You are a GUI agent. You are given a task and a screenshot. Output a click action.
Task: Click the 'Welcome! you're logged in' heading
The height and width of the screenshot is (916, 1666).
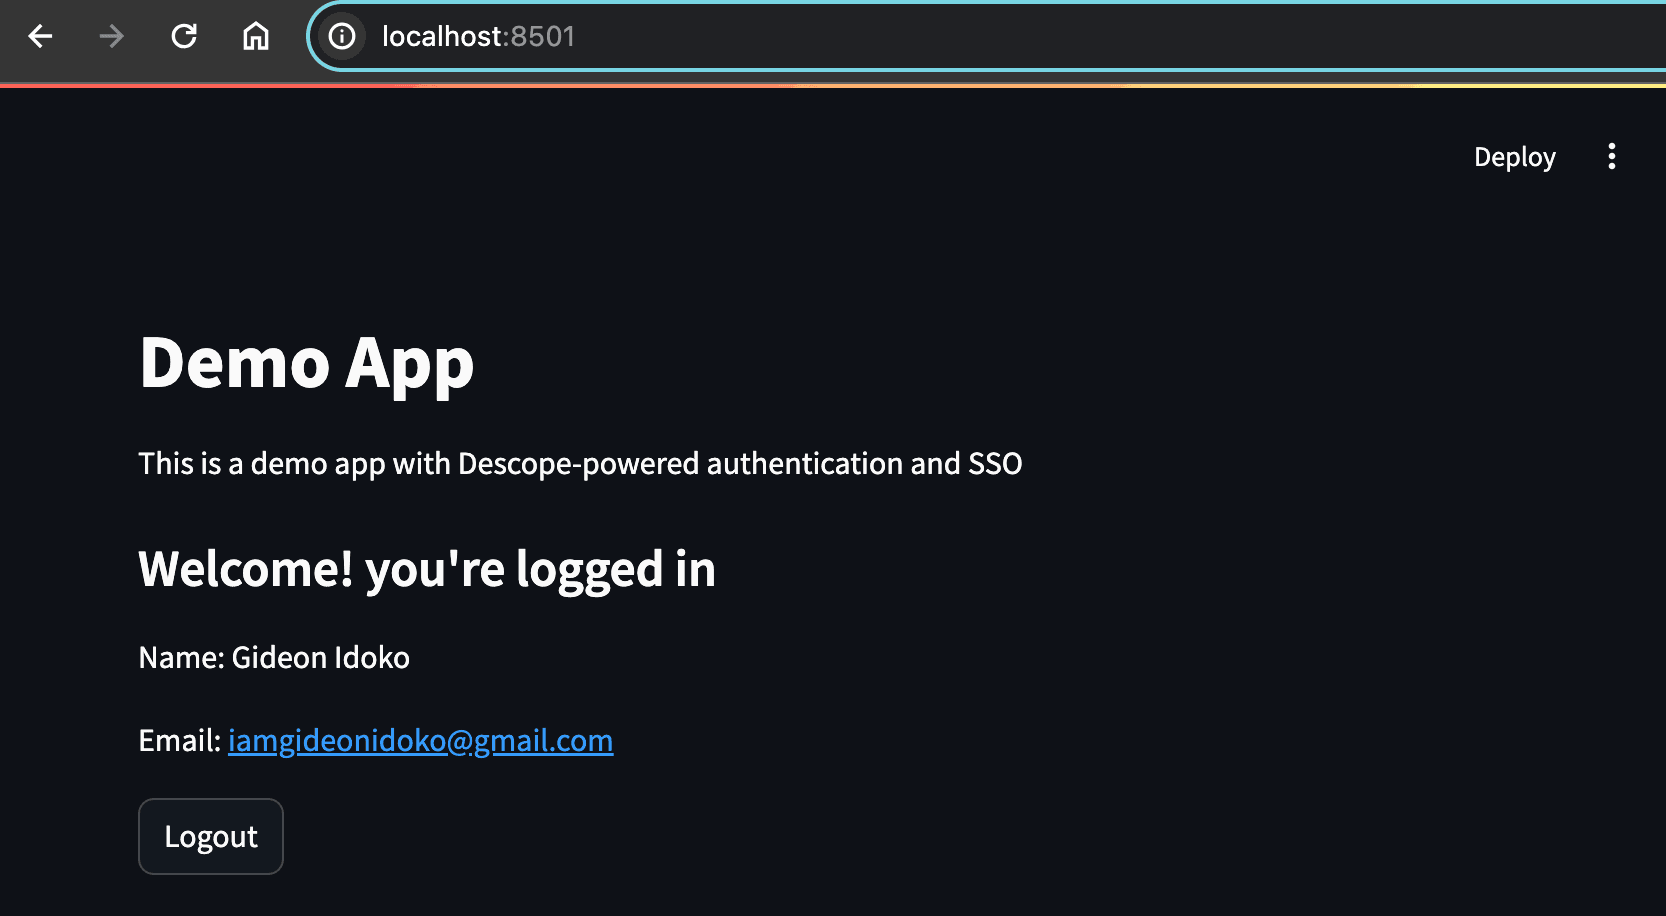click(x=427, y=569)
